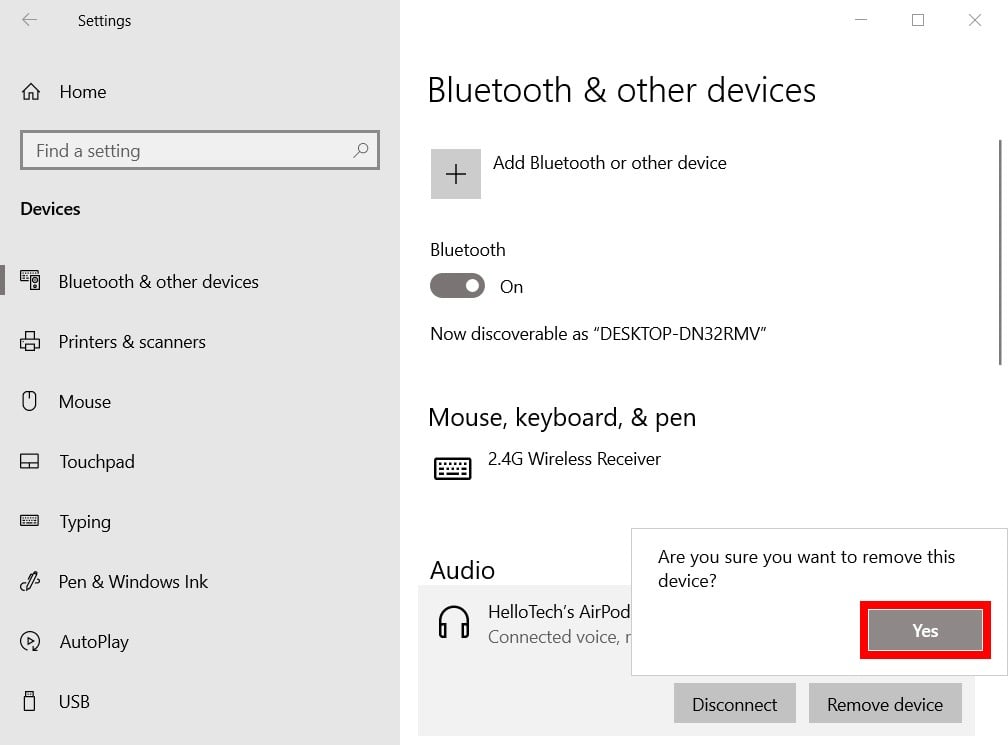Click the headphones icon for HelloTech's AirPods

pyautogui.click(x=453, y=621)
